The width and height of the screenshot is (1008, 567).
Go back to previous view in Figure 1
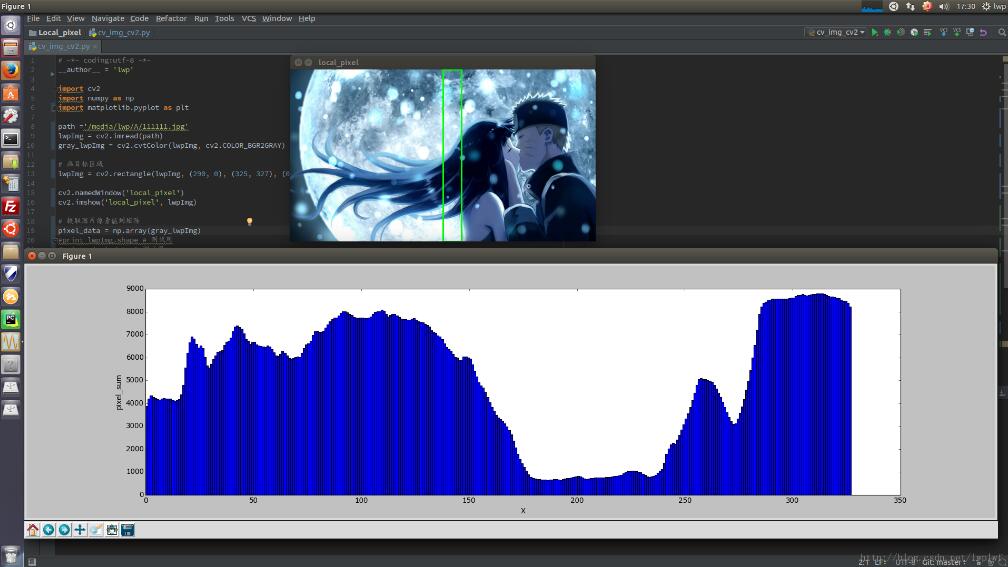tap(49, 530)
